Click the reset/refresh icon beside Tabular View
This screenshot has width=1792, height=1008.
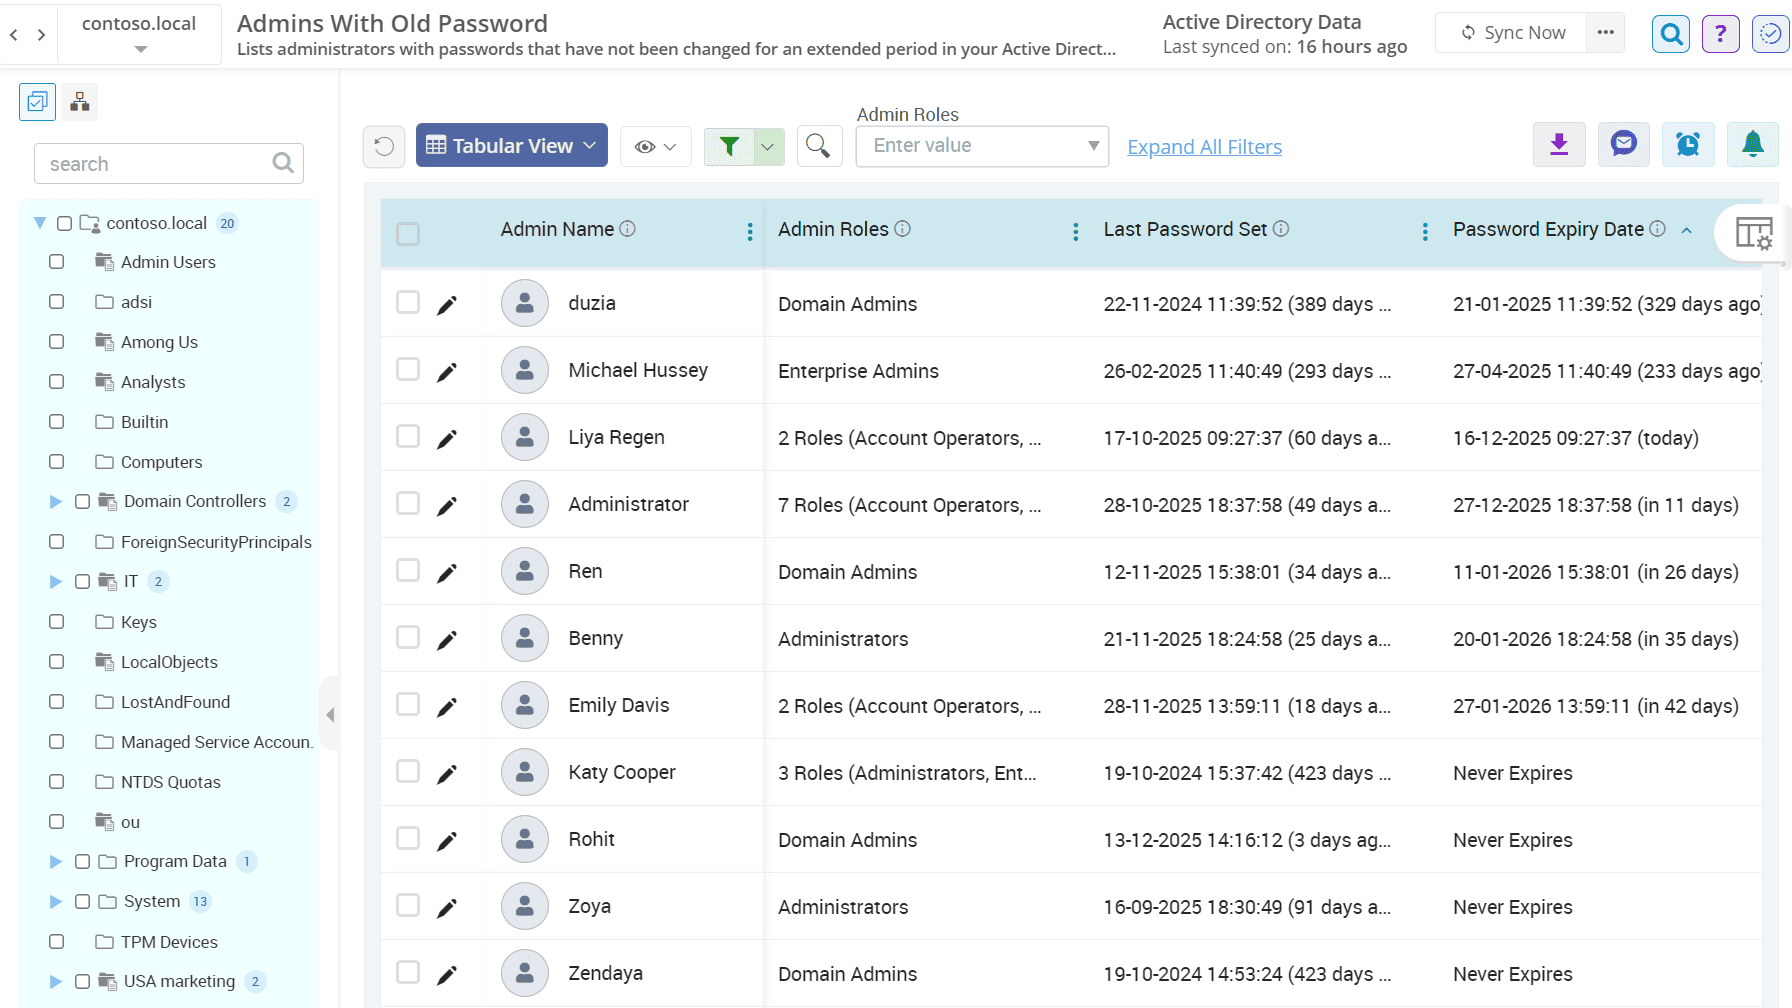tap(384, 146)
